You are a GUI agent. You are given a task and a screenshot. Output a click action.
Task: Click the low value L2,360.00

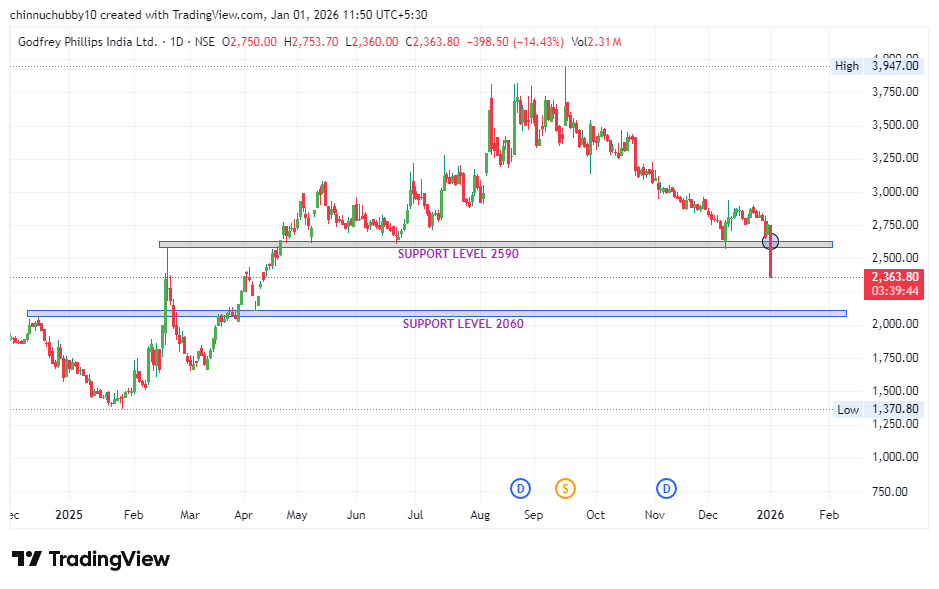371,42
